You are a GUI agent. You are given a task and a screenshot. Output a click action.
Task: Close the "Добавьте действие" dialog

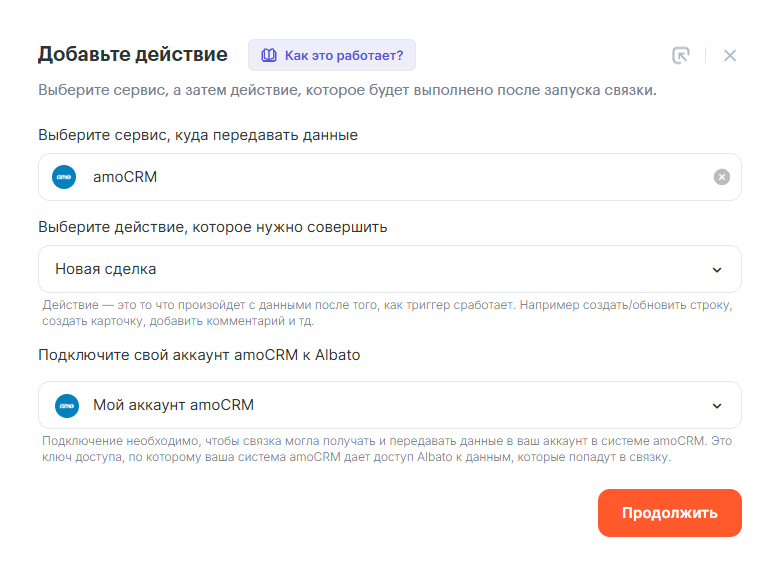click(730, 55)
